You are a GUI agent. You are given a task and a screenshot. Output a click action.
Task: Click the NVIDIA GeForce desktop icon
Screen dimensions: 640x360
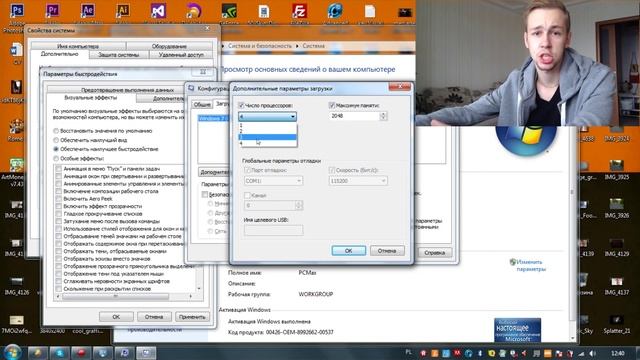(x=229, y=11)
